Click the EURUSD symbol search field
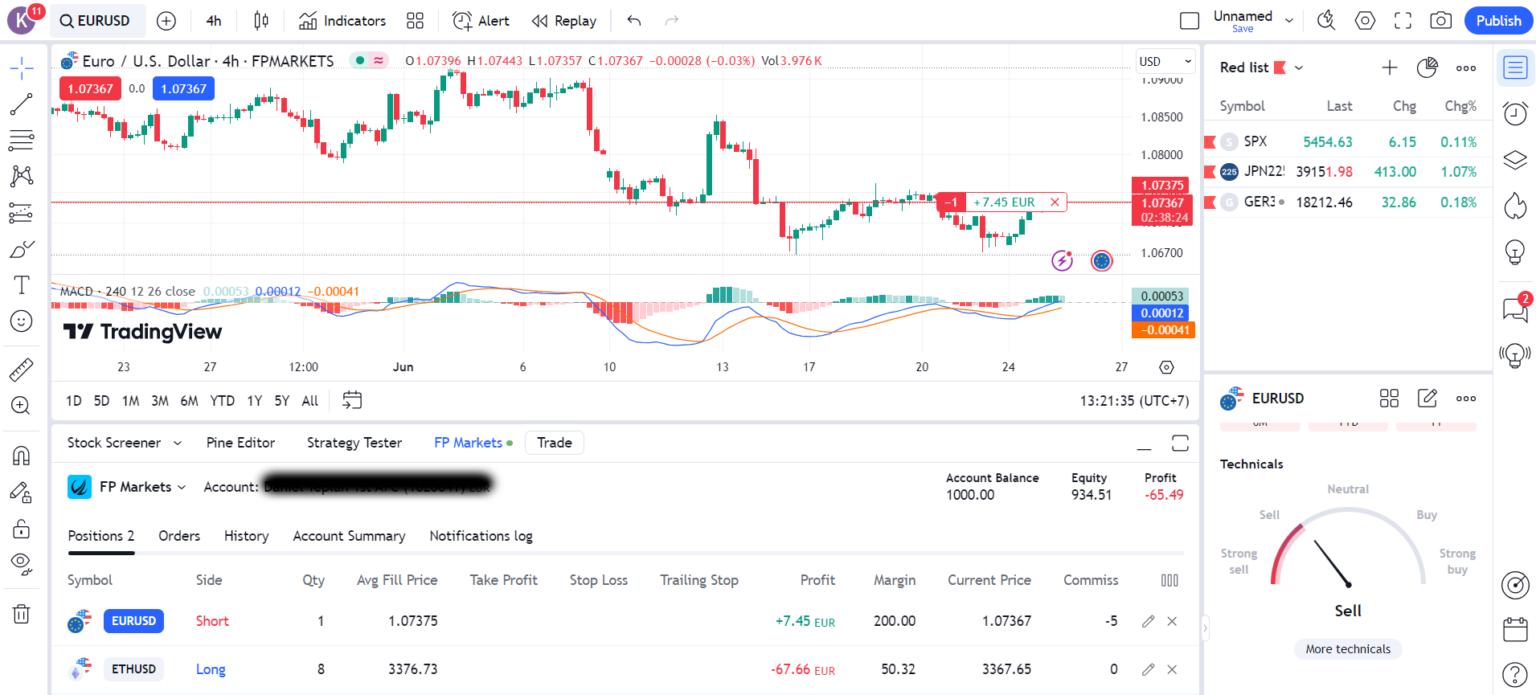The width and height of the screenshot is (1536, 695). [98, 21]
